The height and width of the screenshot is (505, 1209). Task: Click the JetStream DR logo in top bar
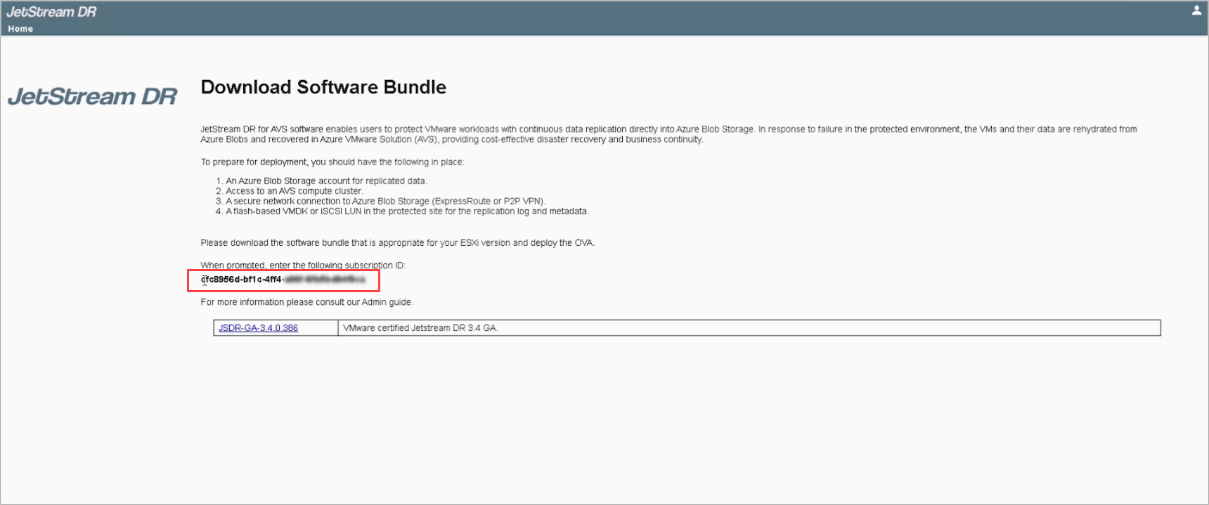pyautogui.click(x=51, y=11)
